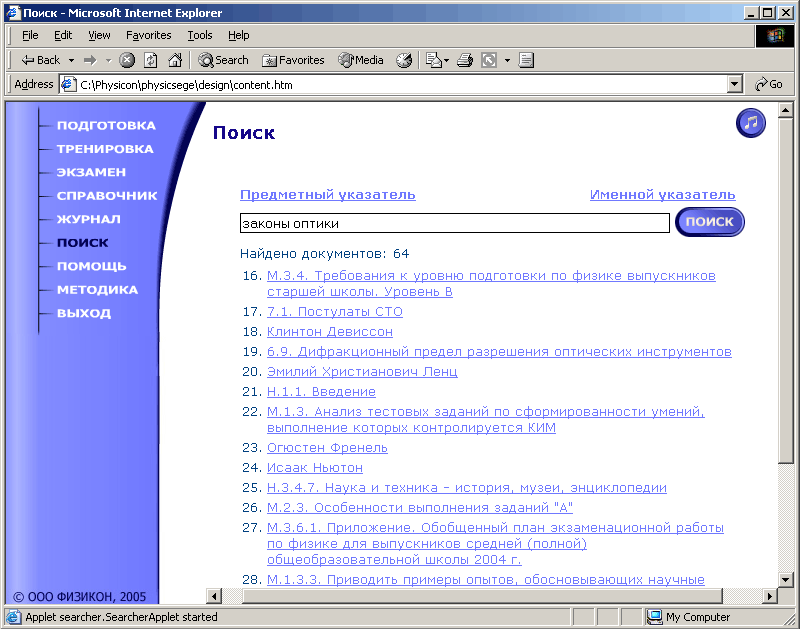The width and height of the screenshot is (800, 629).
Task: Open the Favorites menu
Action: (x=148, y=35)
